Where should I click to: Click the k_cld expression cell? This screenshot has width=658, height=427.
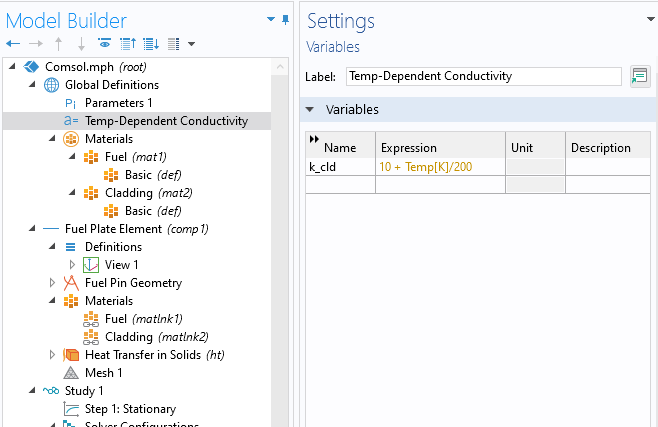click(x=440, y=166)
